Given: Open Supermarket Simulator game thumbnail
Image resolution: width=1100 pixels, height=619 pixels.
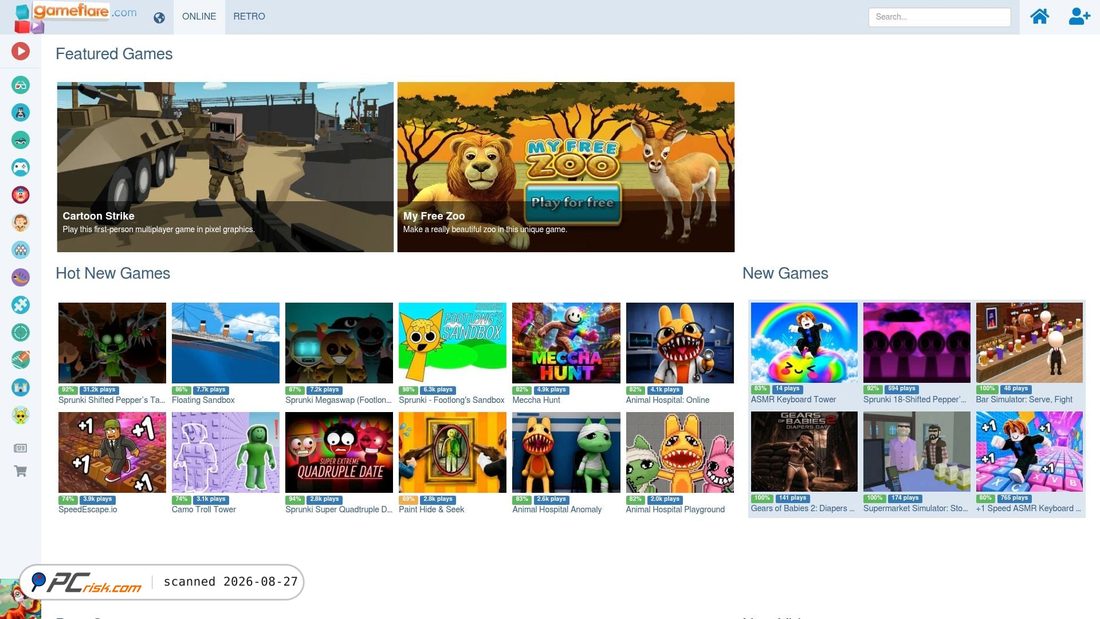Looking at the screenshot, I should (917, 451).
